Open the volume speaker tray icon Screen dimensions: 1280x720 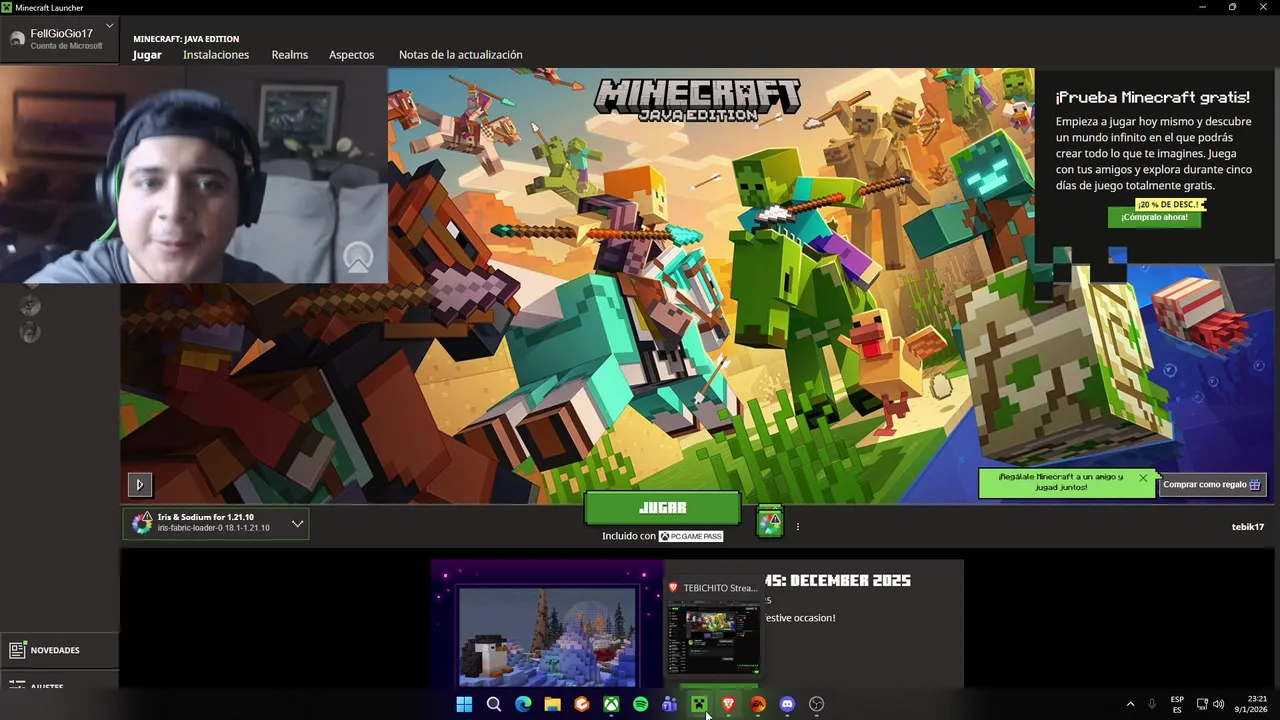coord(1218,704)
